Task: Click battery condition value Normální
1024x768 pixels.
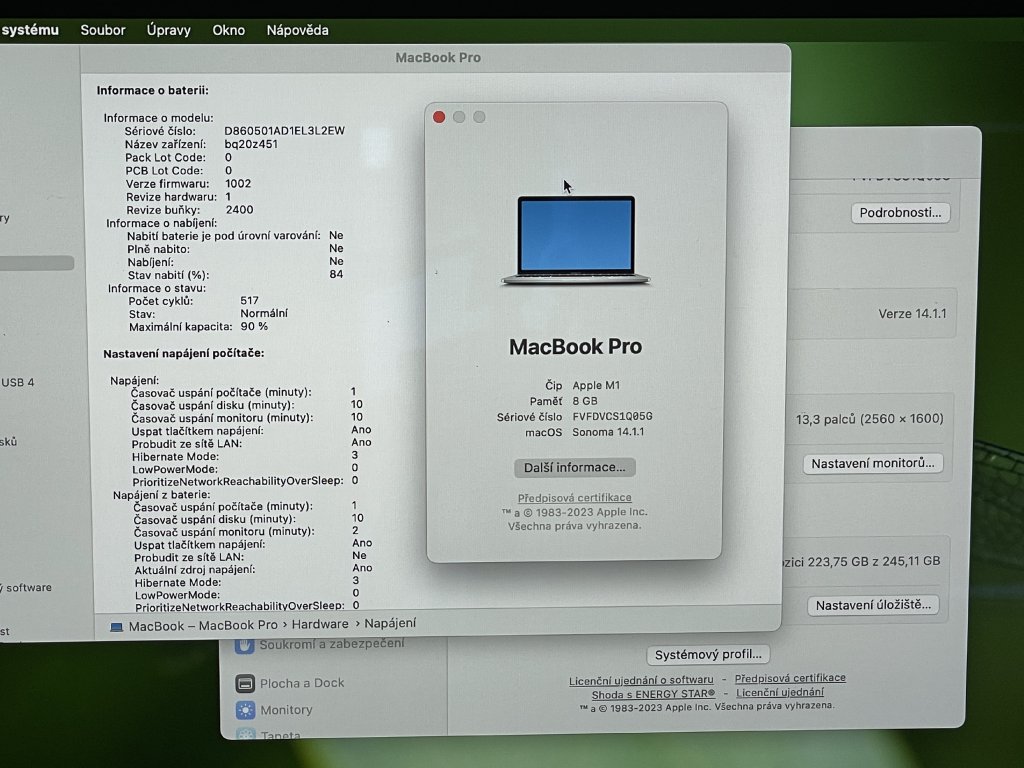Action: 264,313
